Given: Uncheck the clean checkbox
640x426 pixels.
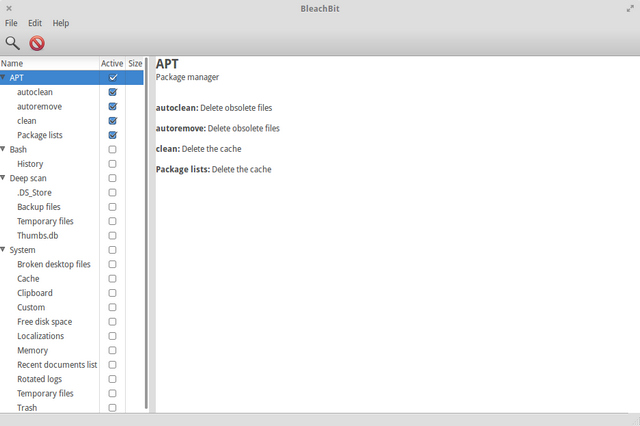Looking at the screenshot, I should 113,121.
